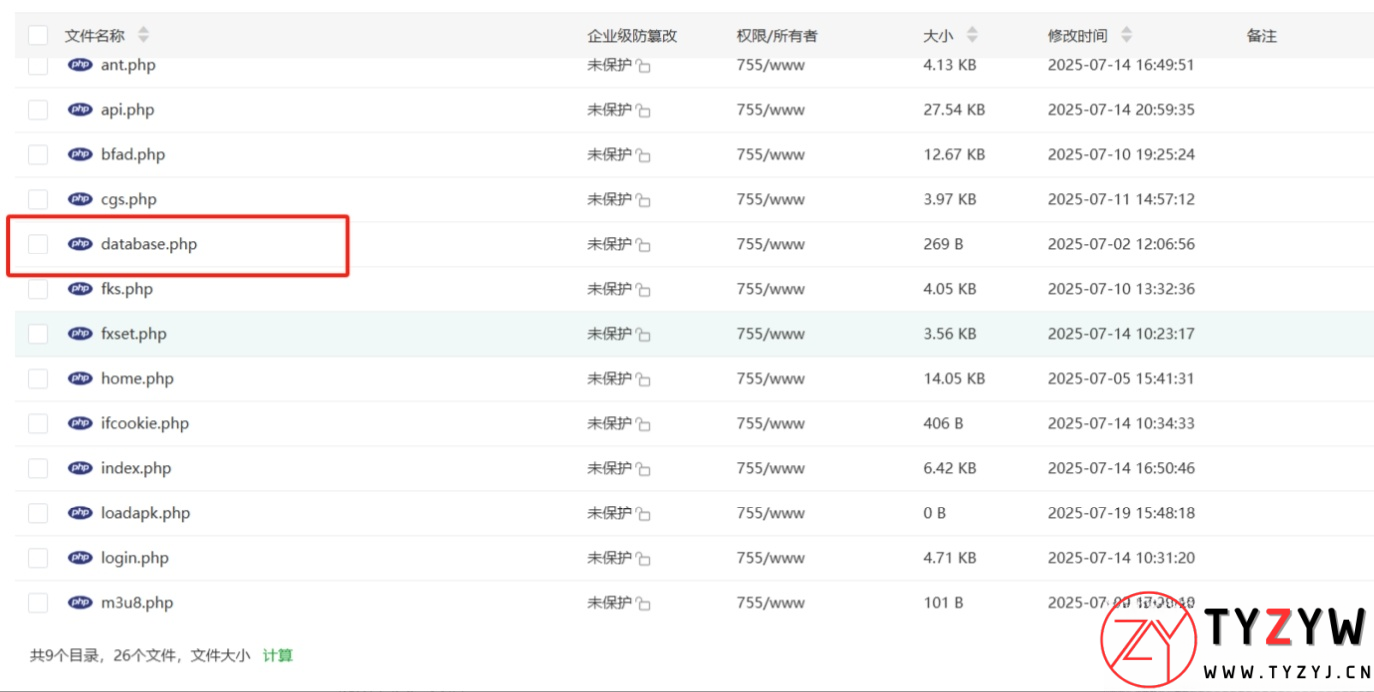Toggle the select-all checkbox in the header
This screenshot has height=692, width=1374.
coord(38,34)
